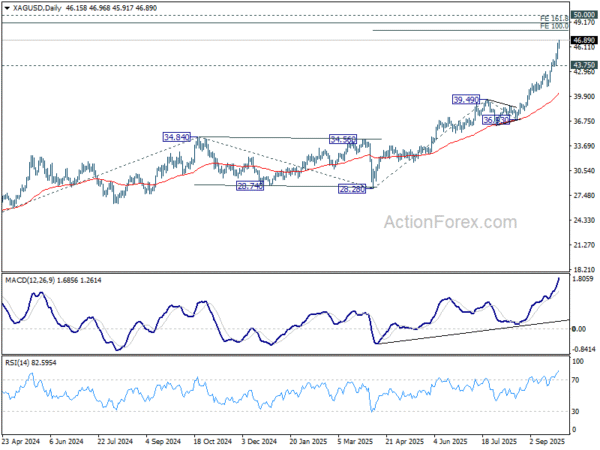Click the 18 Oct 2024 date marker
This screenshot has height=450, width=600.
[213, 441]
